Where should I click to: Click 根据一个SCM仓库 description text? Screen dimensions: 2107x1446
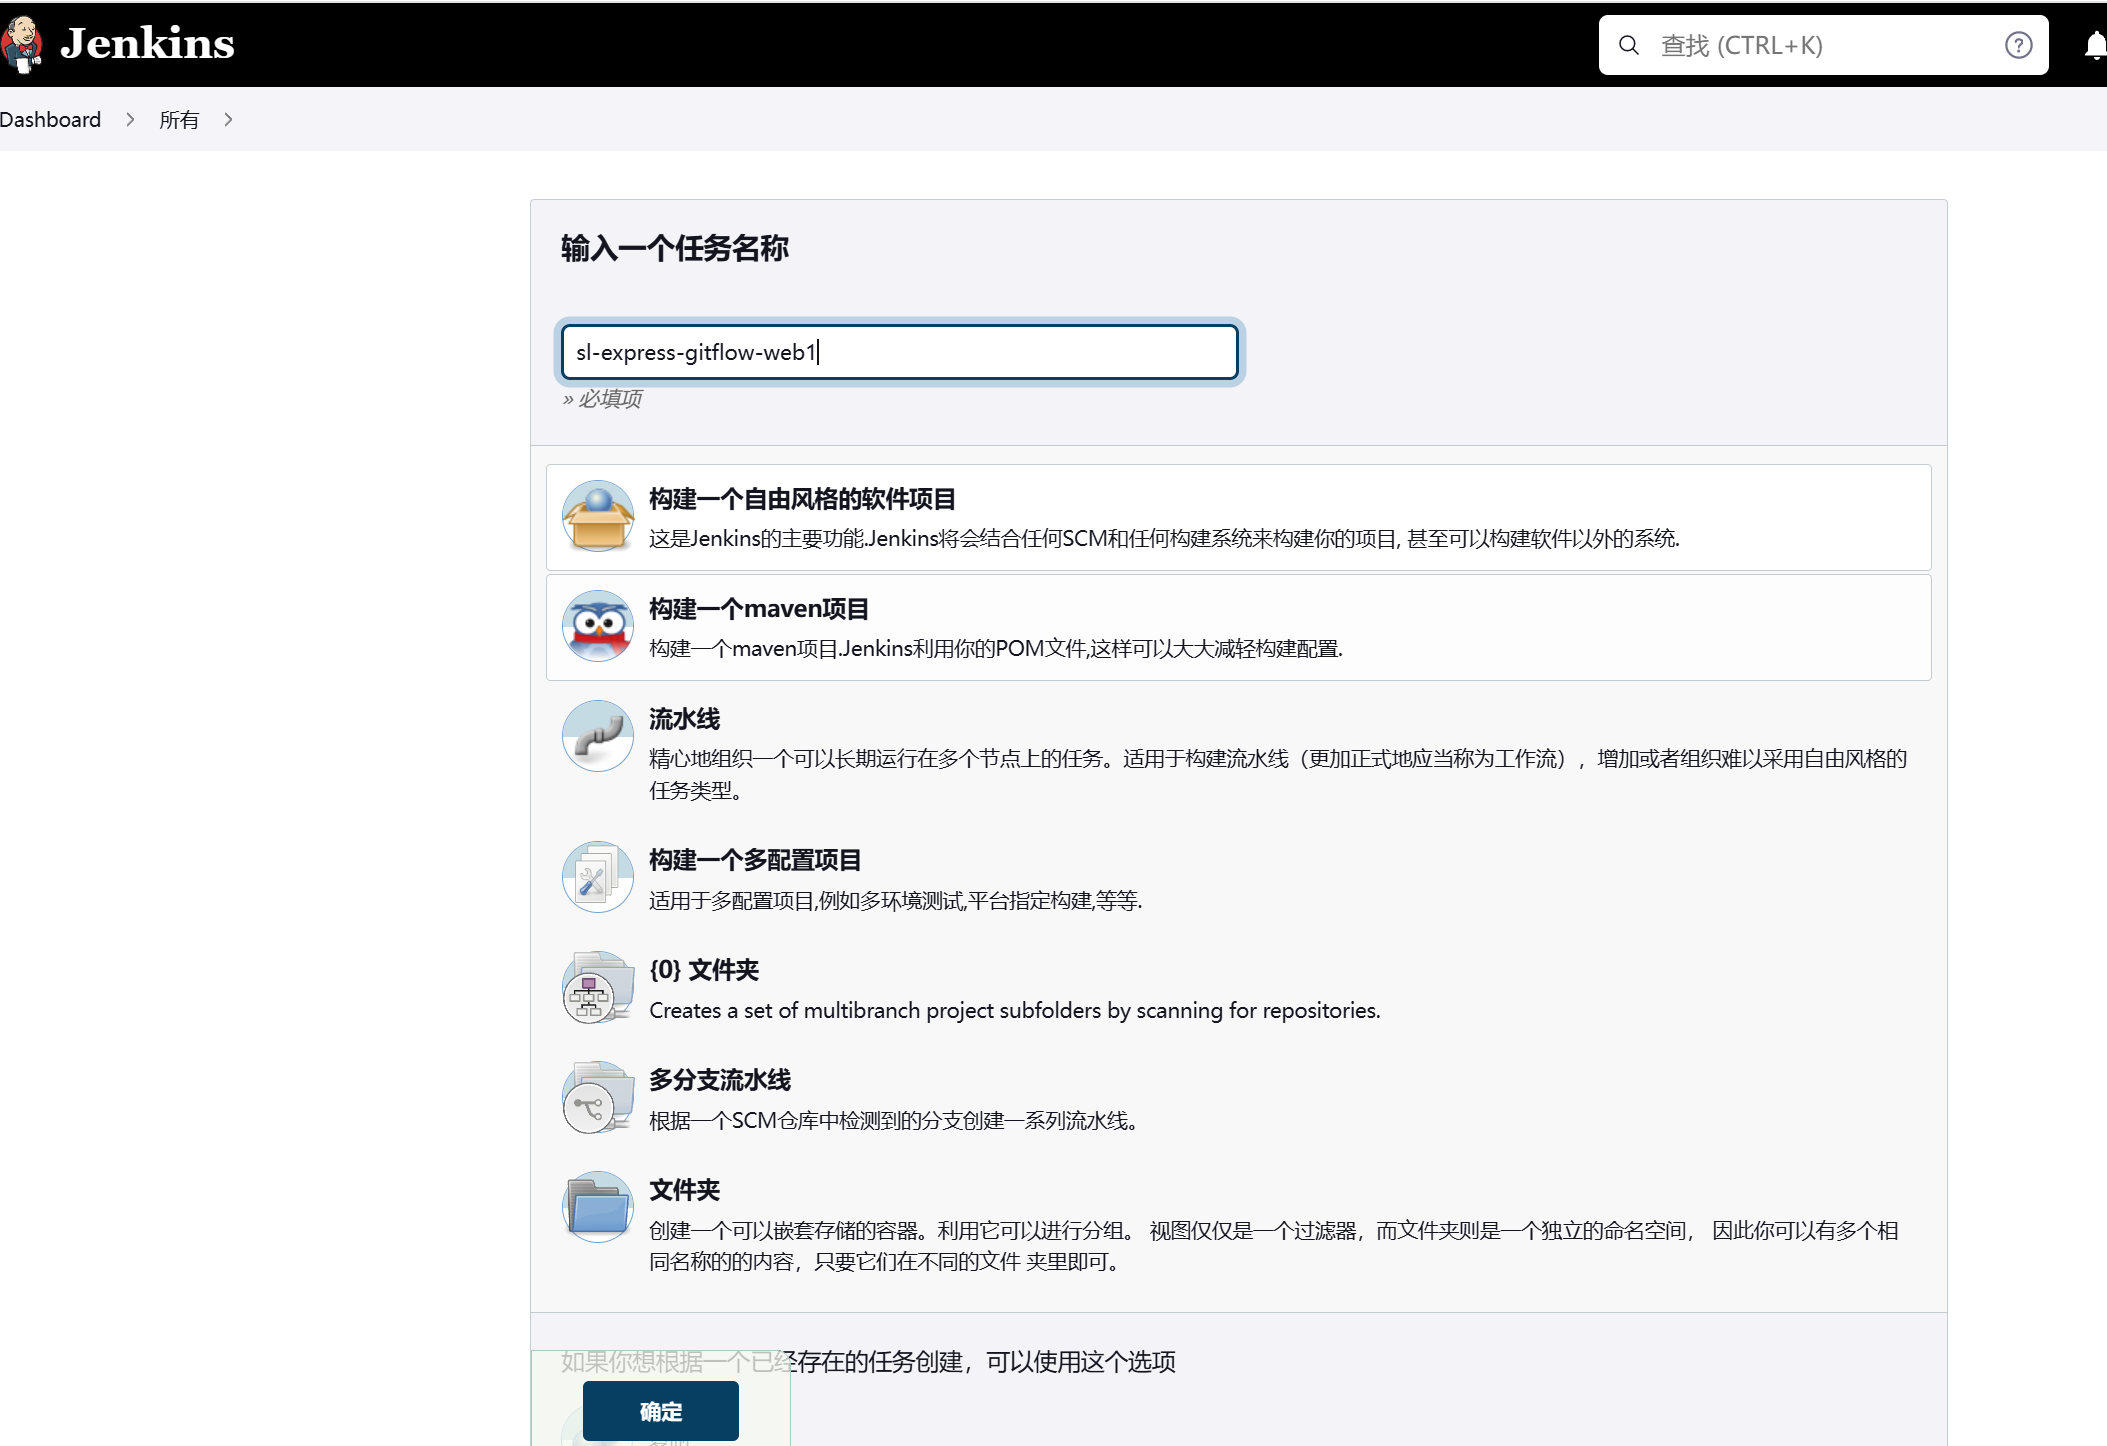(894, 1121)
